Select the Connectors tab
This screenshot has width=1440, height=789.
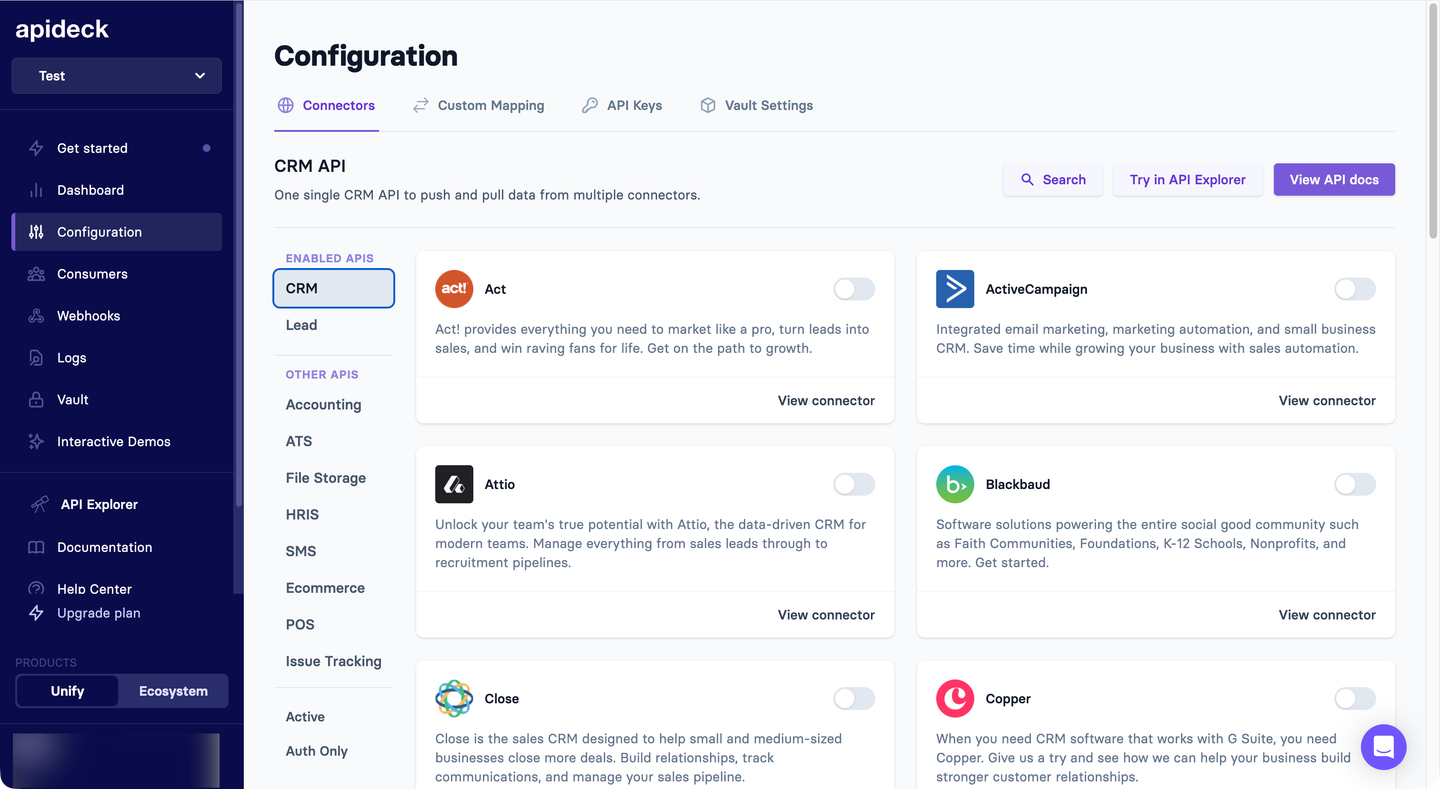tap(326, 105)
